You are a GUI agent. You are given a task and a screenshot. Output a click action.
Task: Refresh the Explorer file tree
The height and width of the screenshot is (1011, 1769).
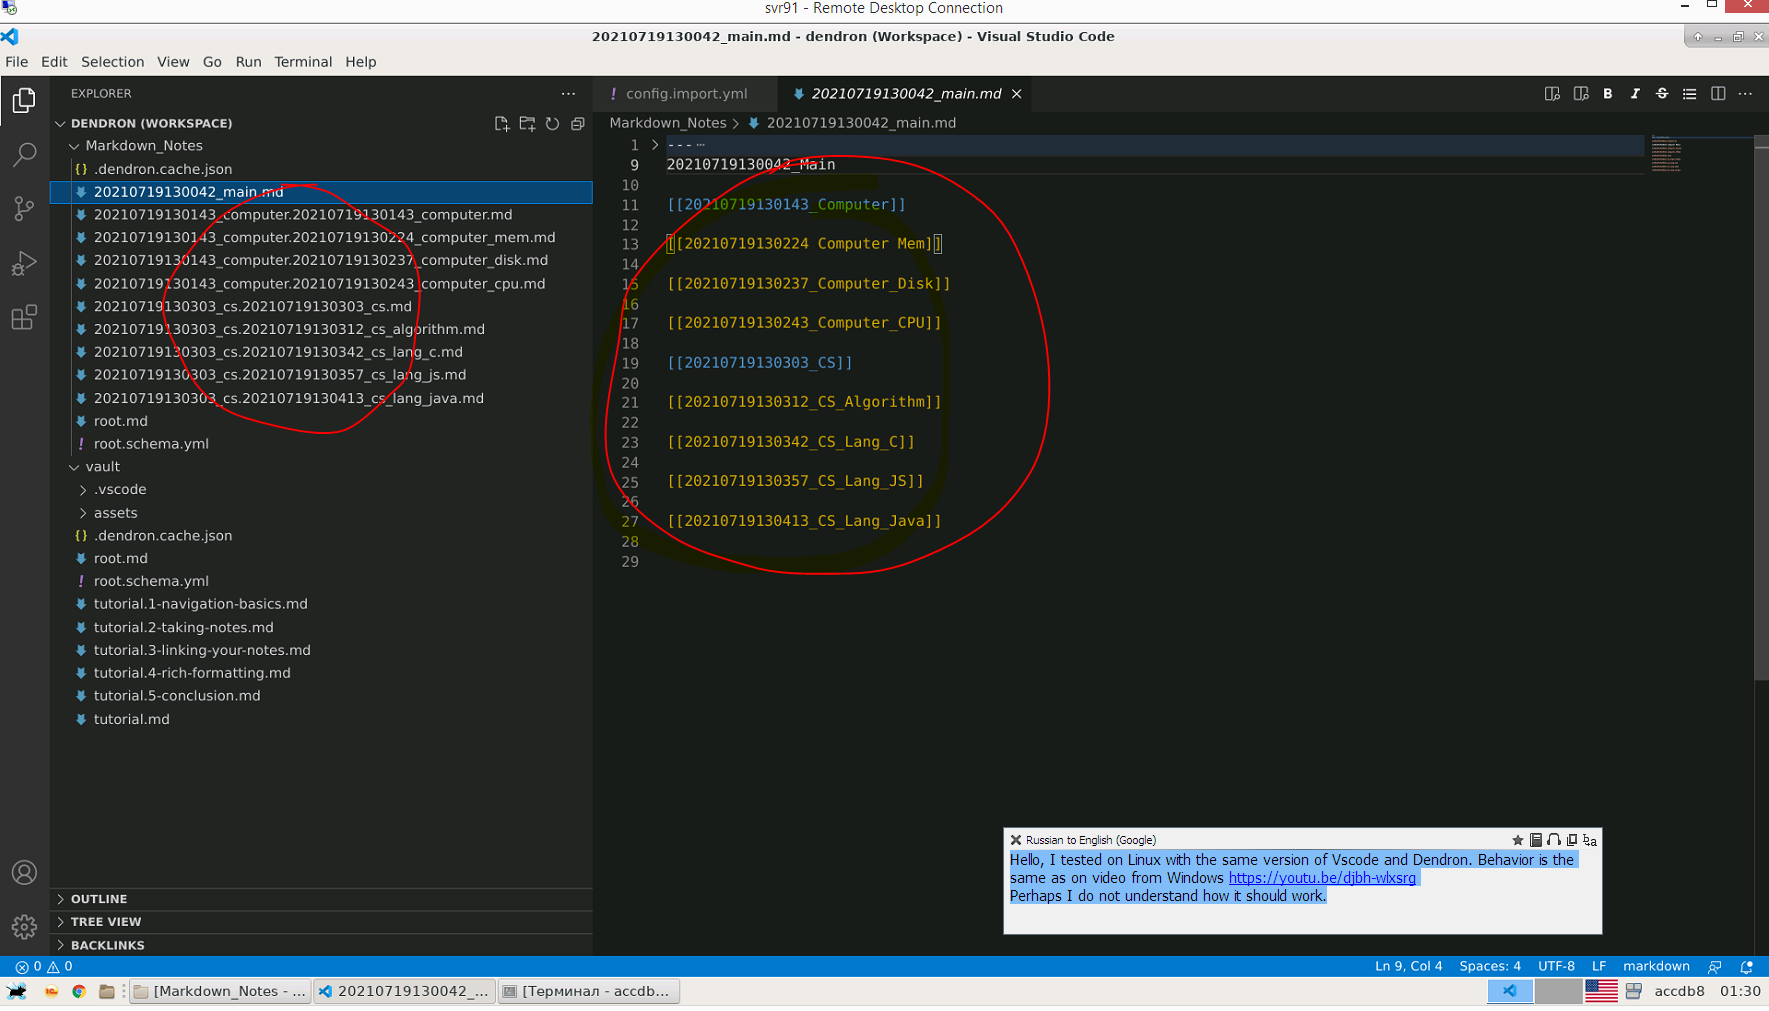(553, 123)
